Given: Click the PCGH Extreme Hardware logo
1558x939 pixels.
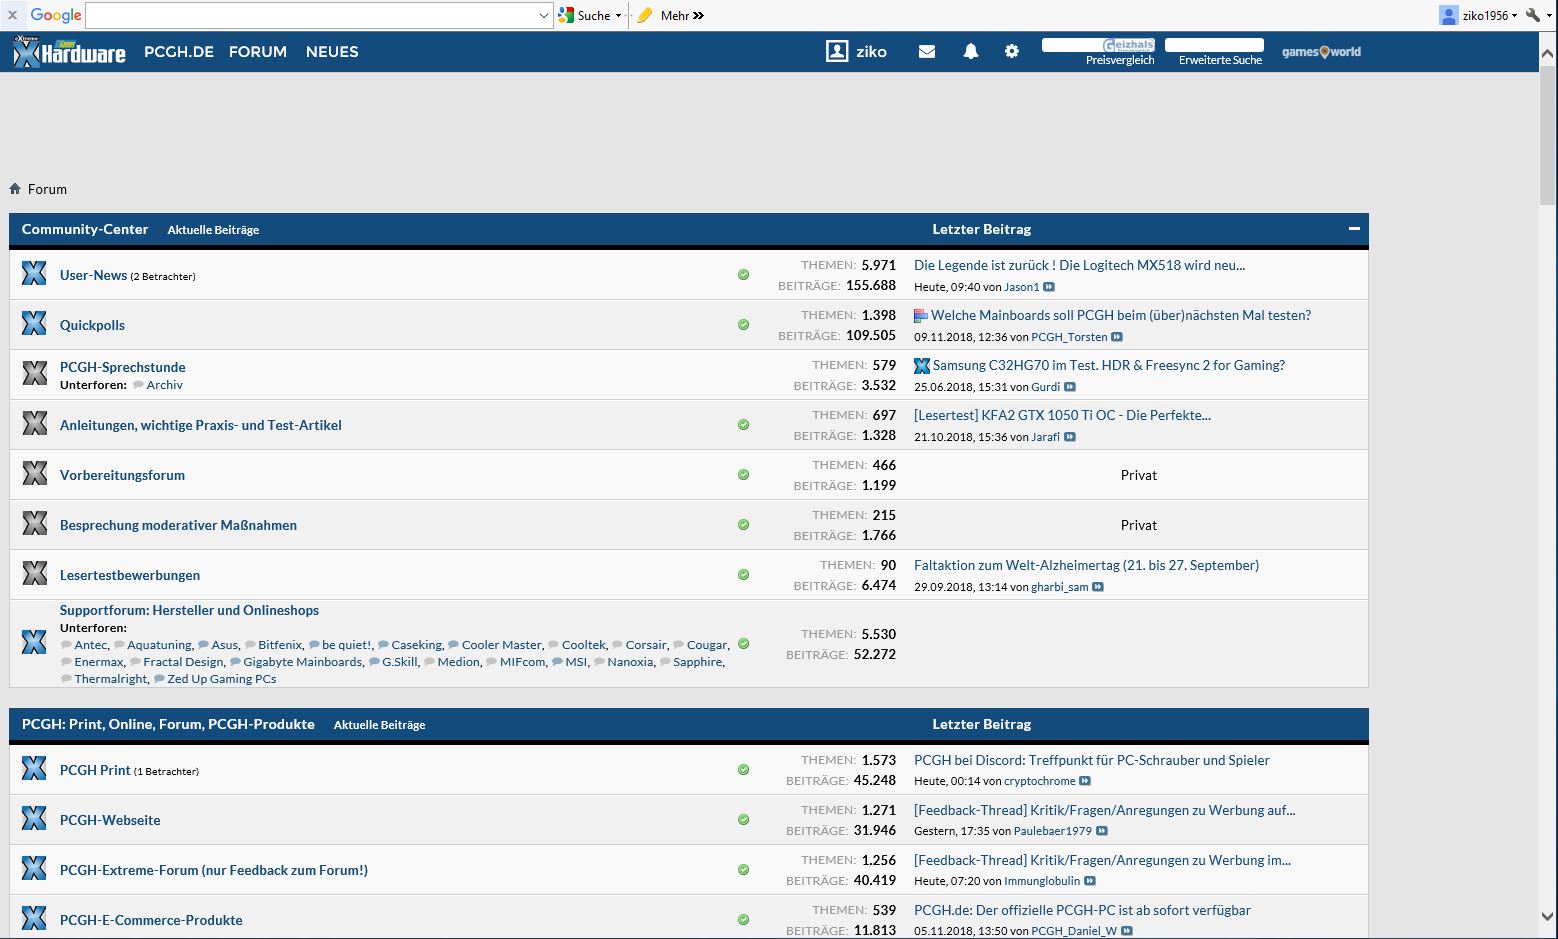Looking at the screenshot, I should (x=69, y=52).
